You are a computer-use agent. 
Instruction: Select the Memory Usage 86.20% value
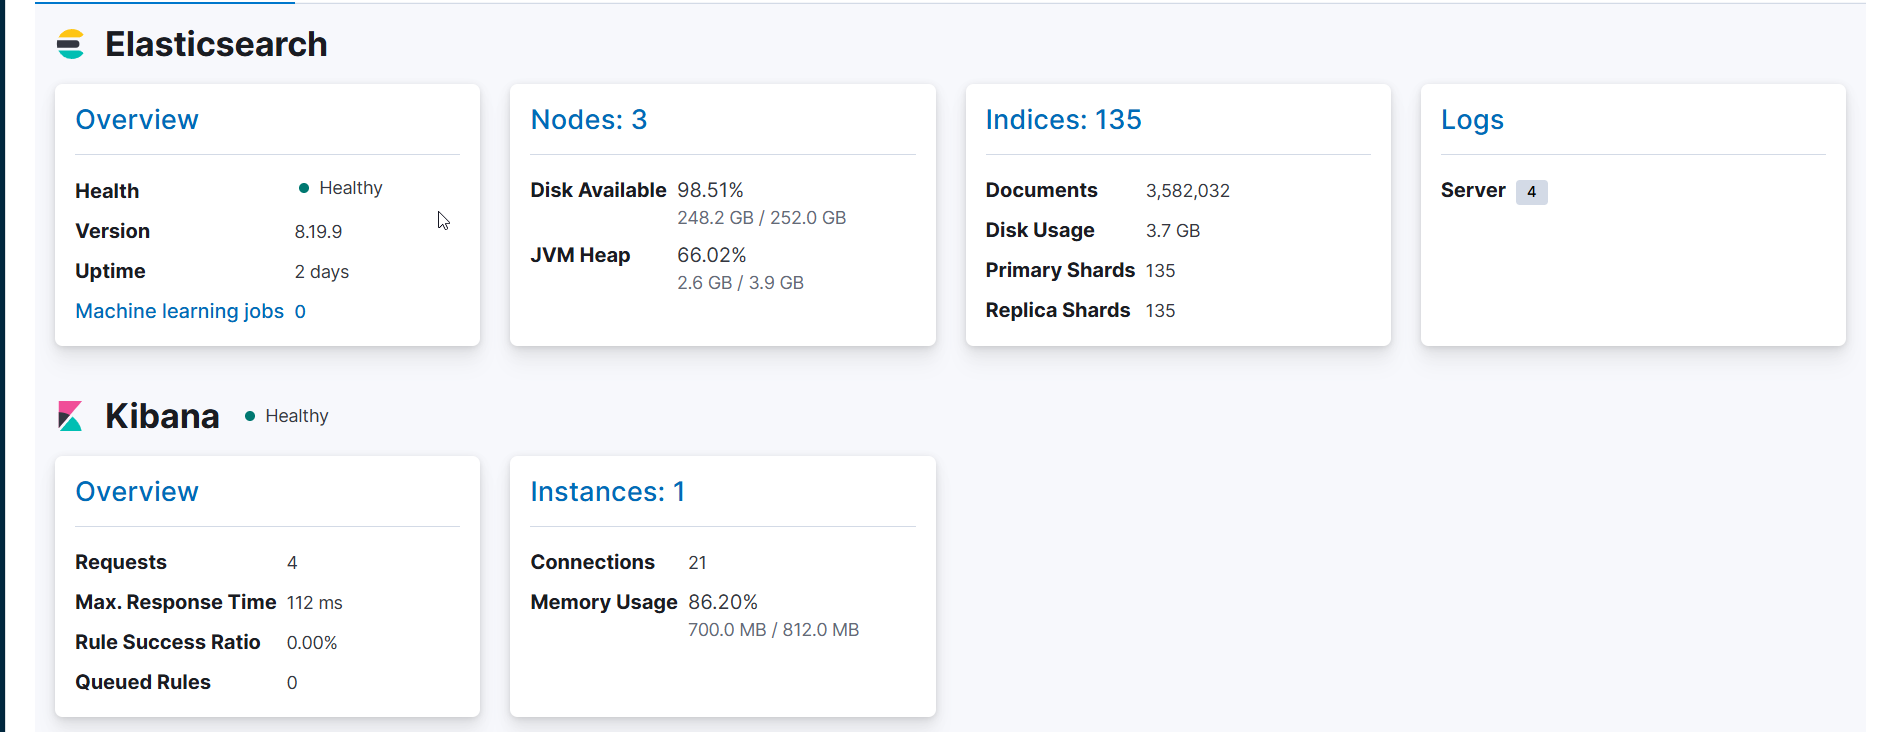(722, 602)
